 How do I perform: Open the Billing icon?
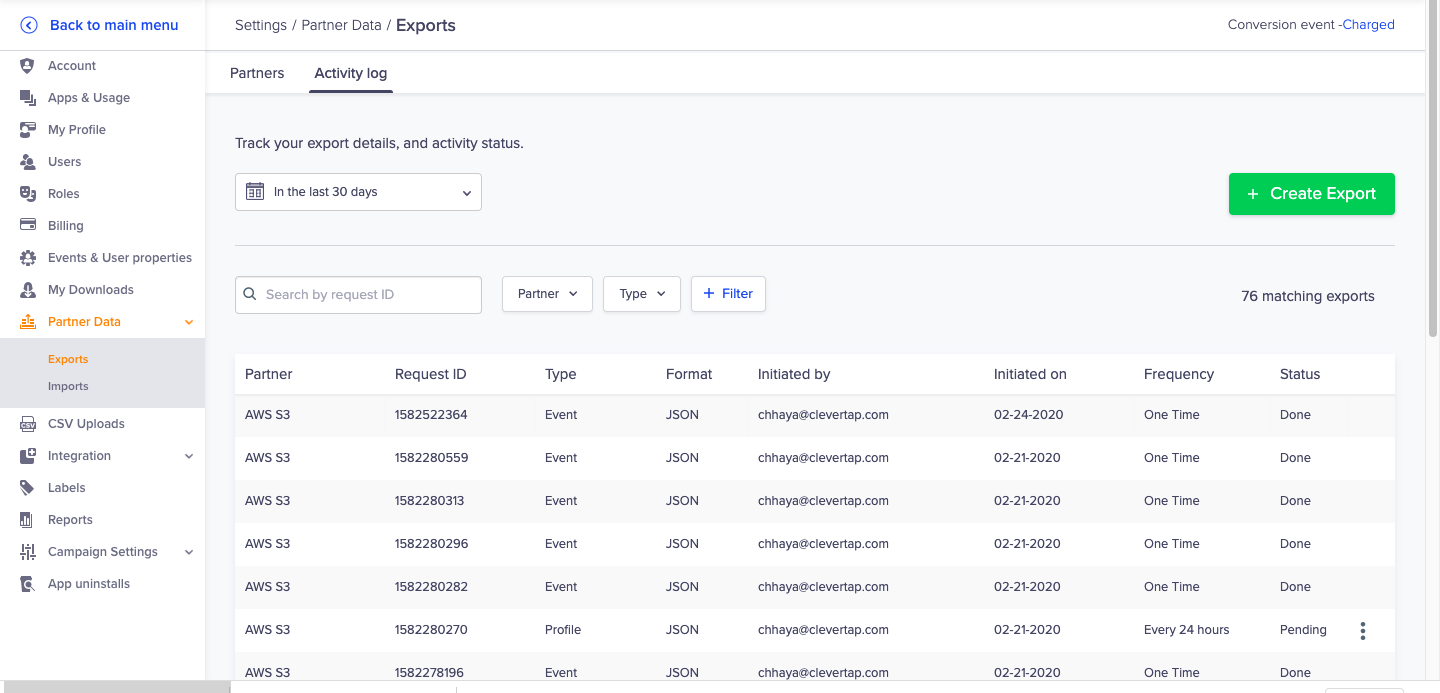click(x=27, y=225)
